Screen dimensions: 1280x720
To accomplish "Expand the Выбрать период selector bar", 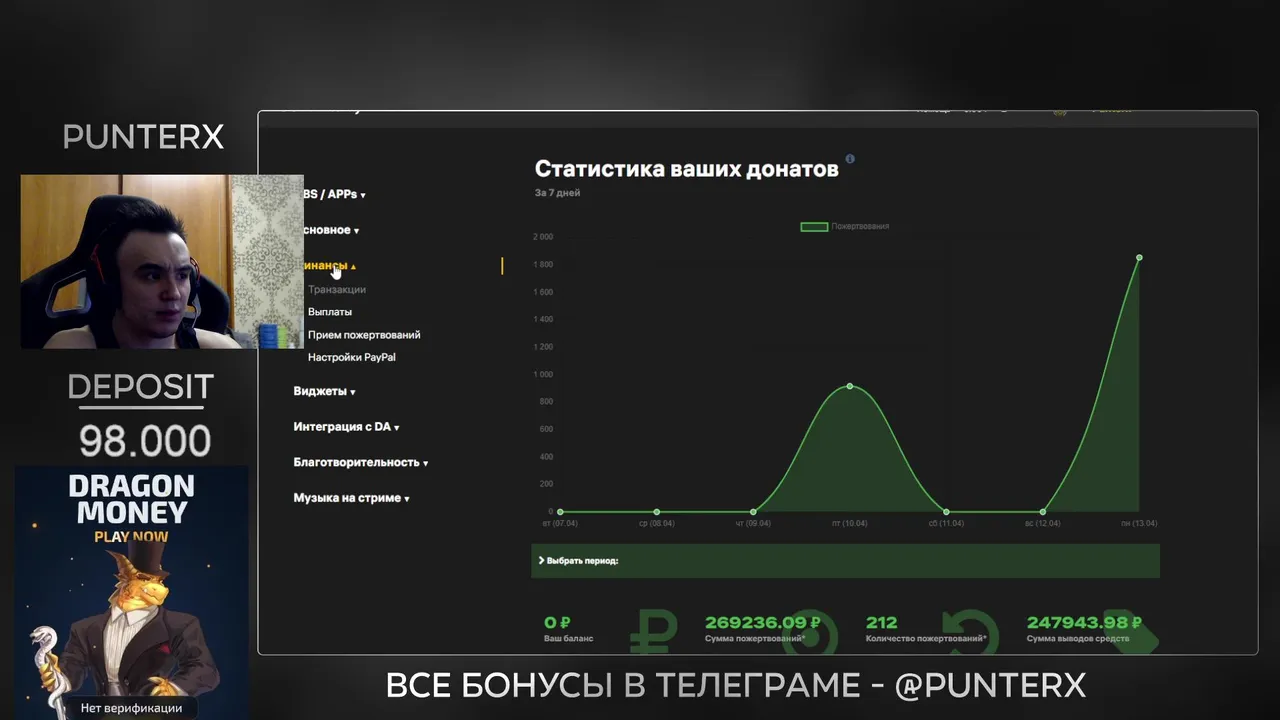I will point(845,561).
